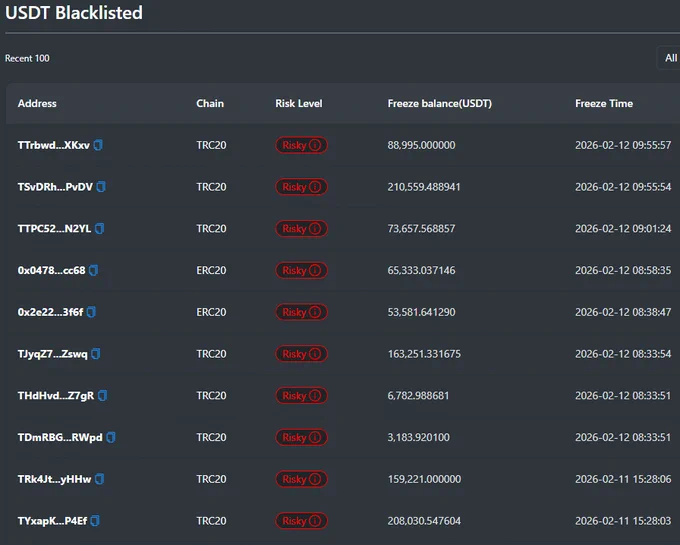Select freeze balance 88,995.000000
Screen dimensions: 680x545
point(422,145)
